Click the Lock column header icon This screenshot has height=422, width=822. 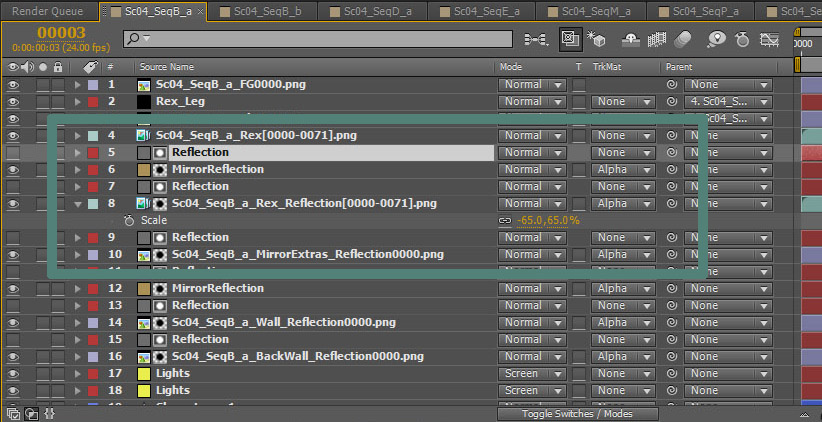click(58, 67)
